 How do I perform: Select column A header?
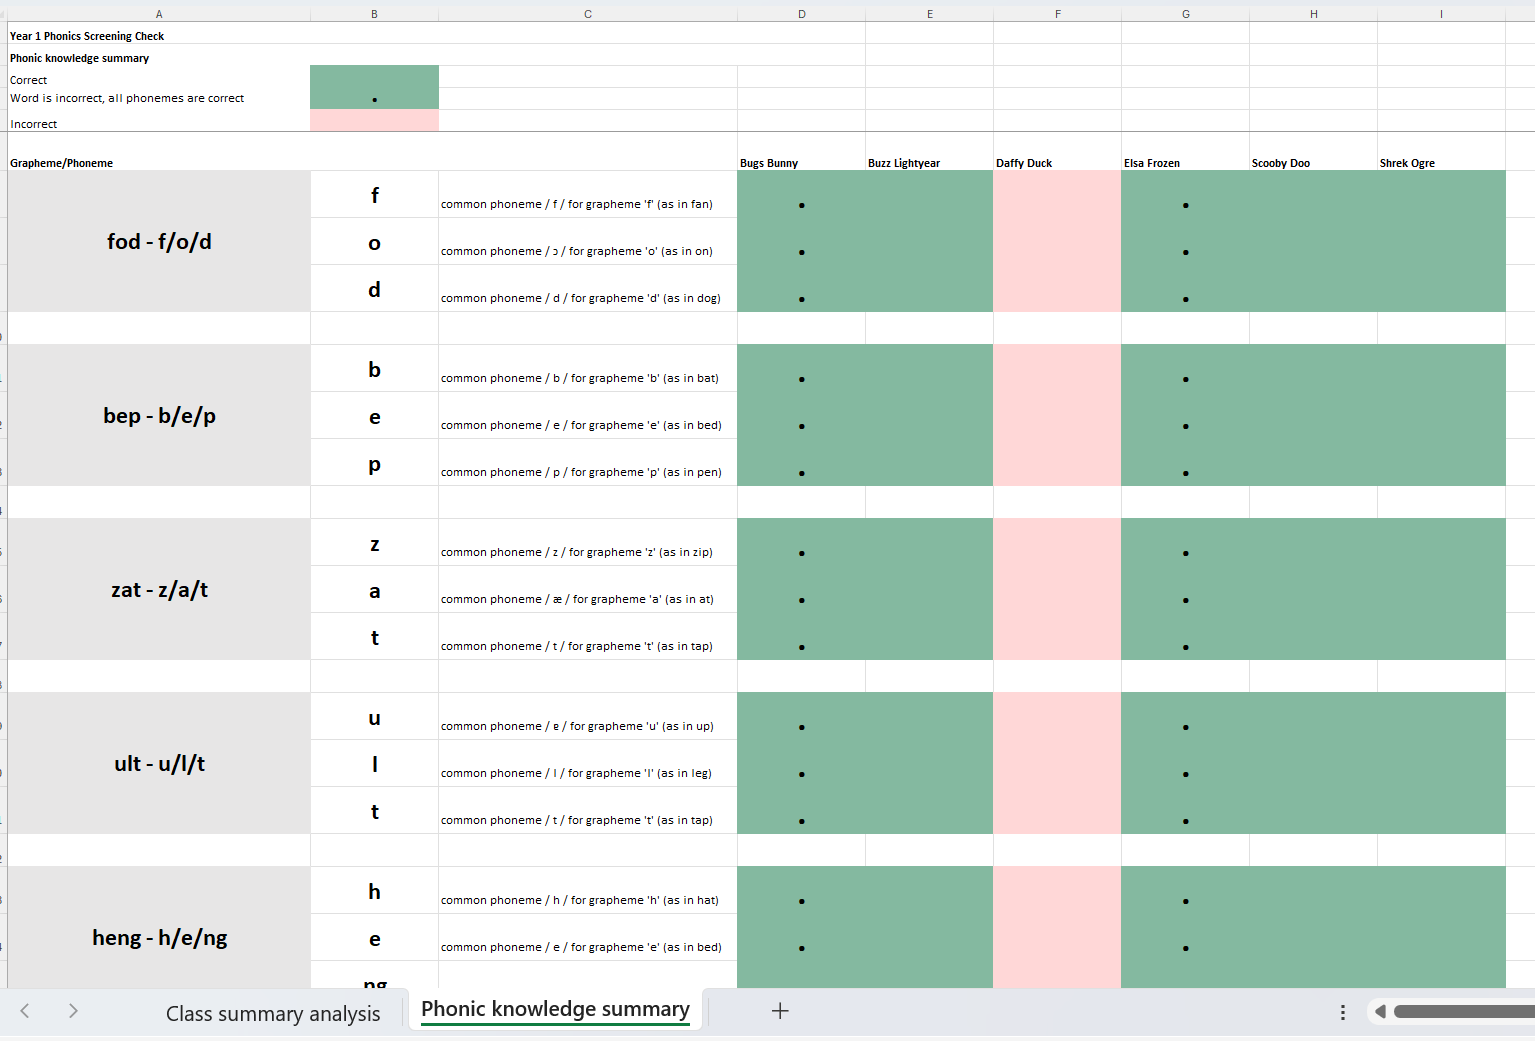[x=159, y=14]
